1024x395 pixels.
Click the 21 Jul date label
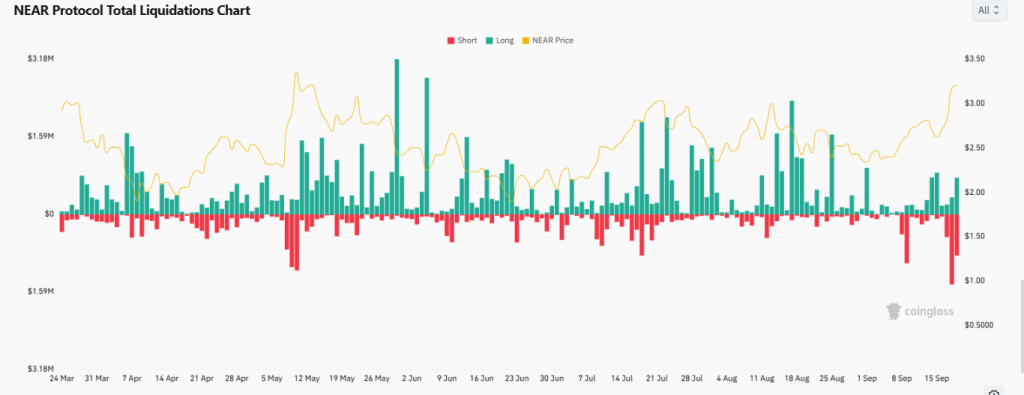(657, 378)
